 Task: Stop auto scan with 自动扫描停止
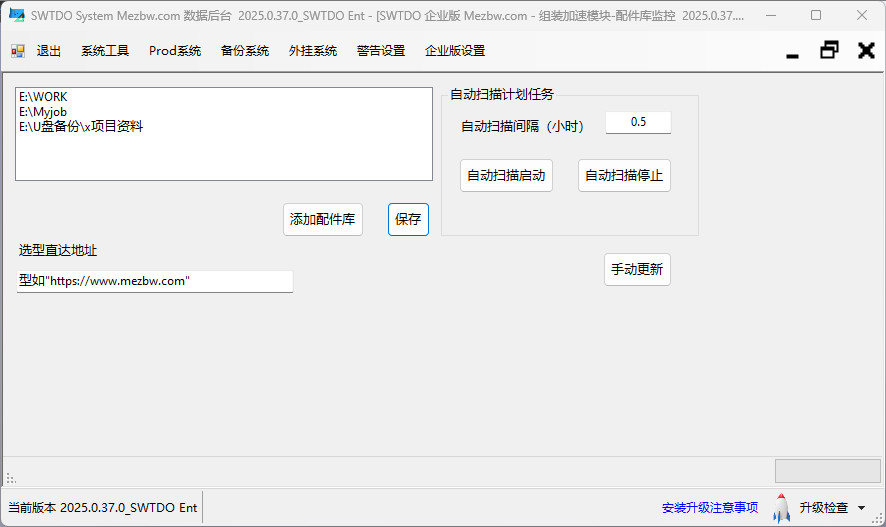[624, 176]
